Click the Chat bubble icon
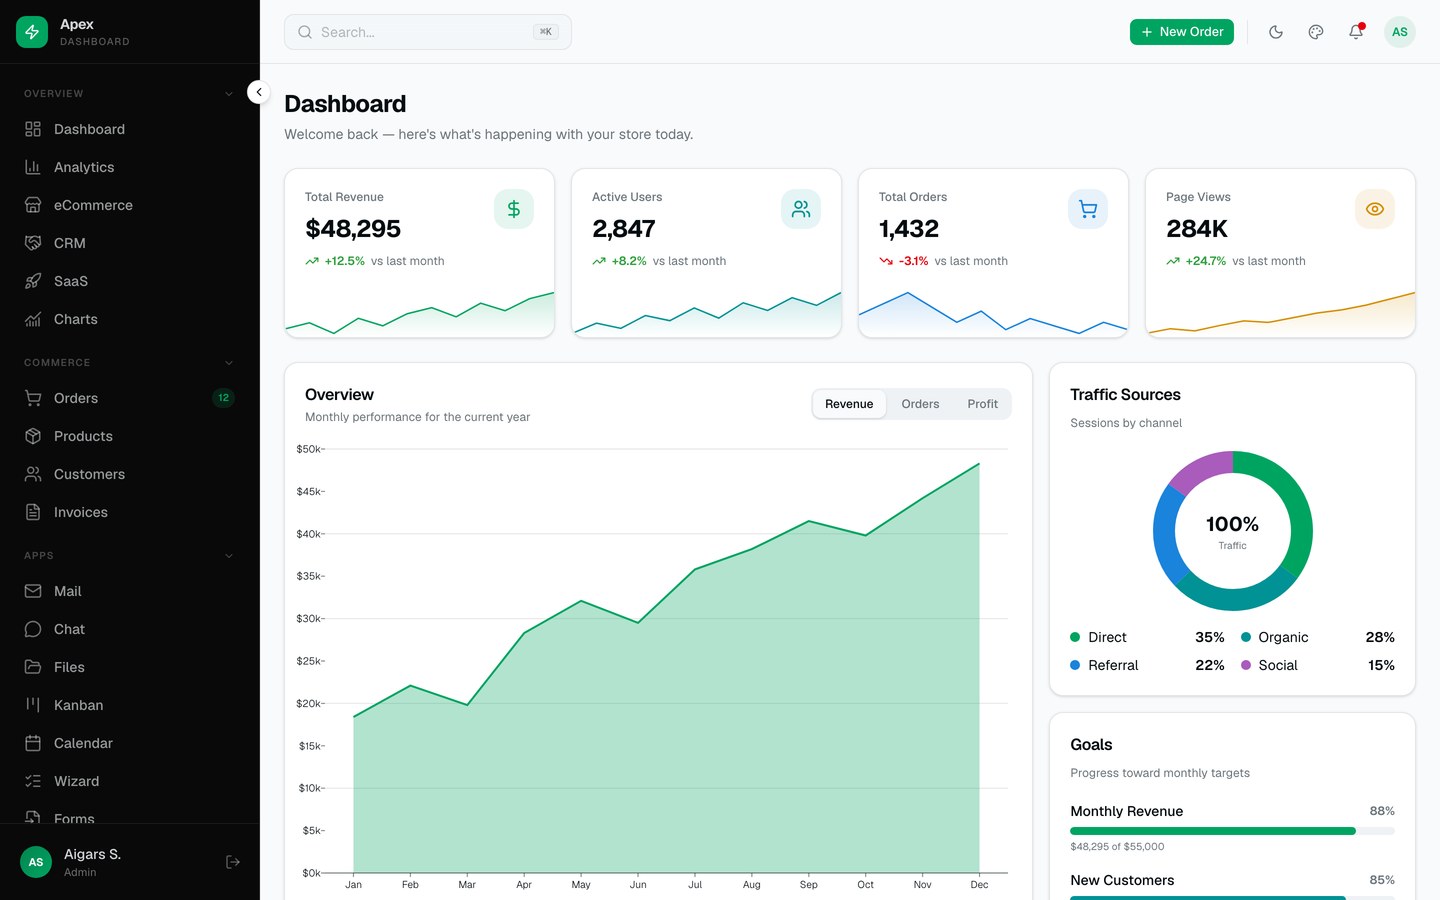Screen dimensions: 1440x900 pyautogui.click(x=33, y=629)
